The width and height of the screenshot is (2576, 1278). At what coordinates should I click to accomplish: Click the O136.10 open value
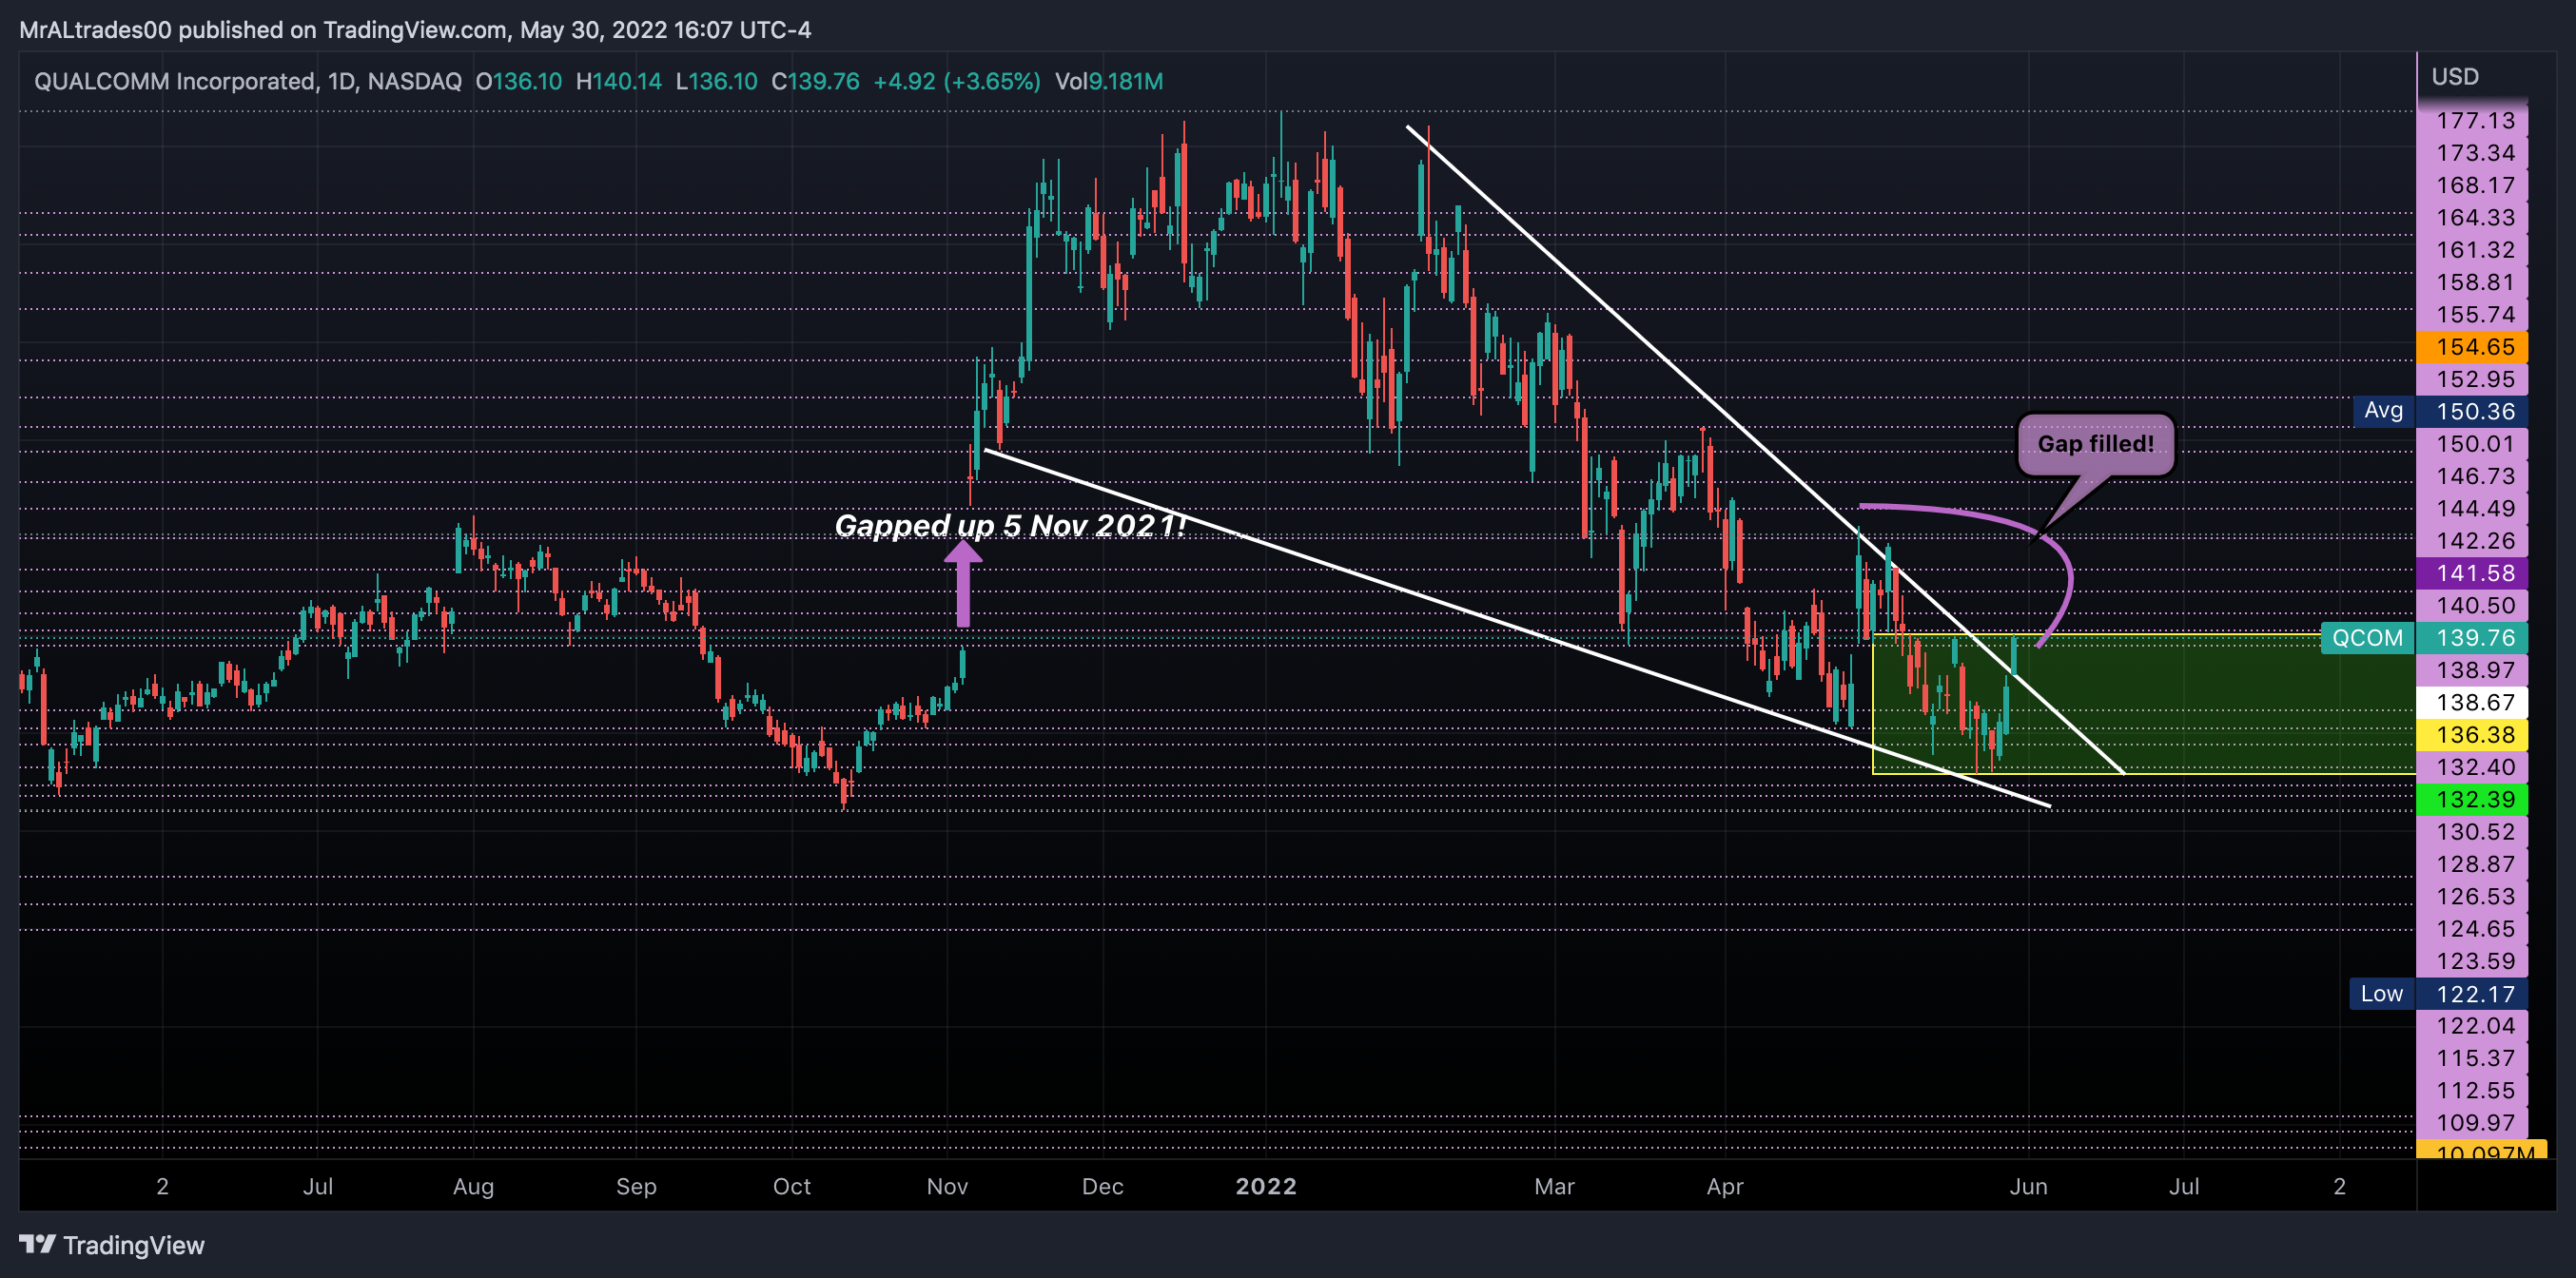click(518, 81)
